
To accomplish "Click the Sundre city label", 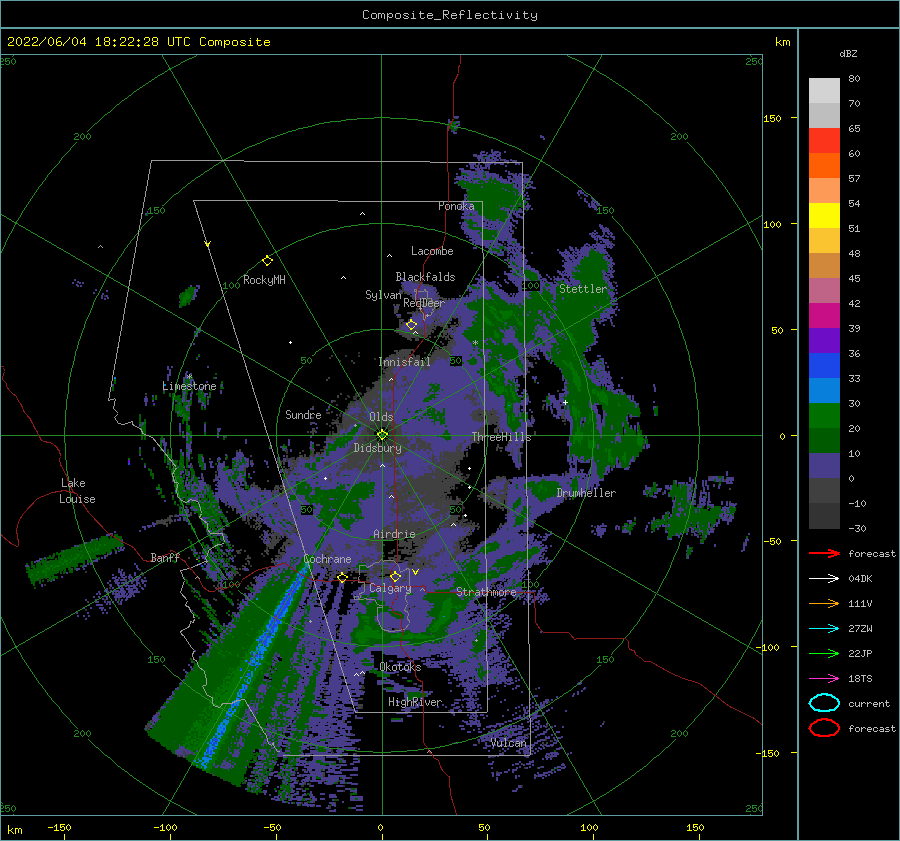I will coord(303,414).
